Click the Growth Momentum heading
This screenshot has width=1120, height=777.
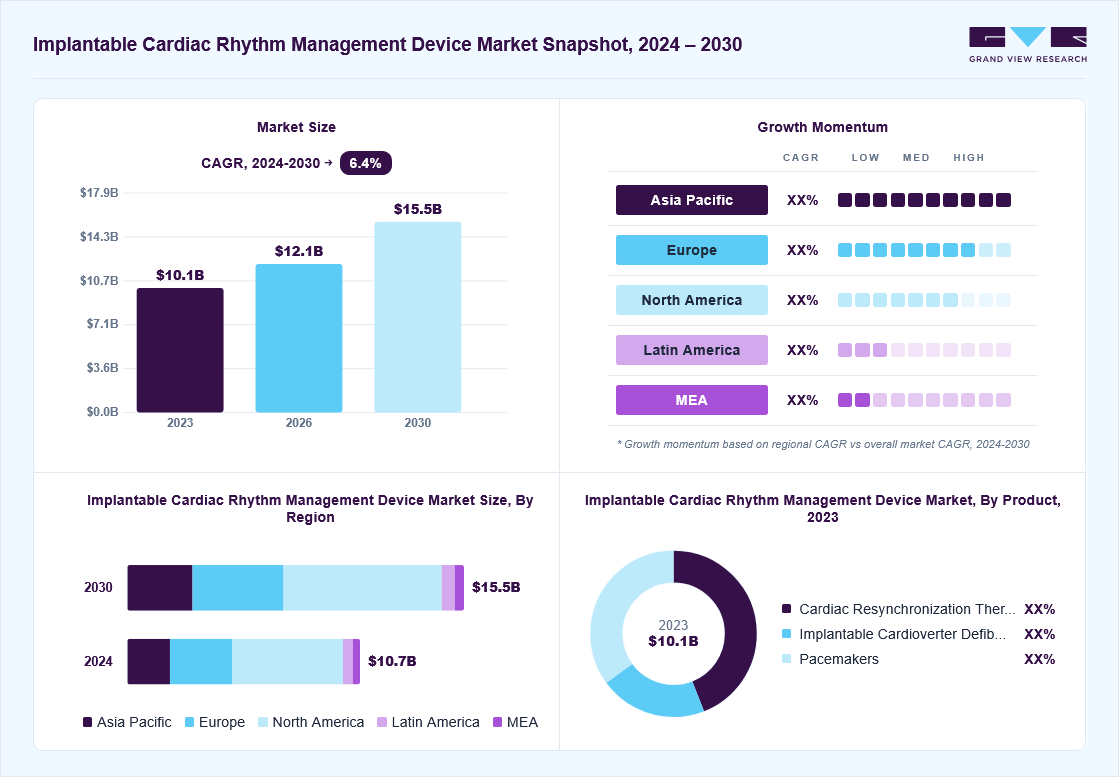tap(823, 127)
